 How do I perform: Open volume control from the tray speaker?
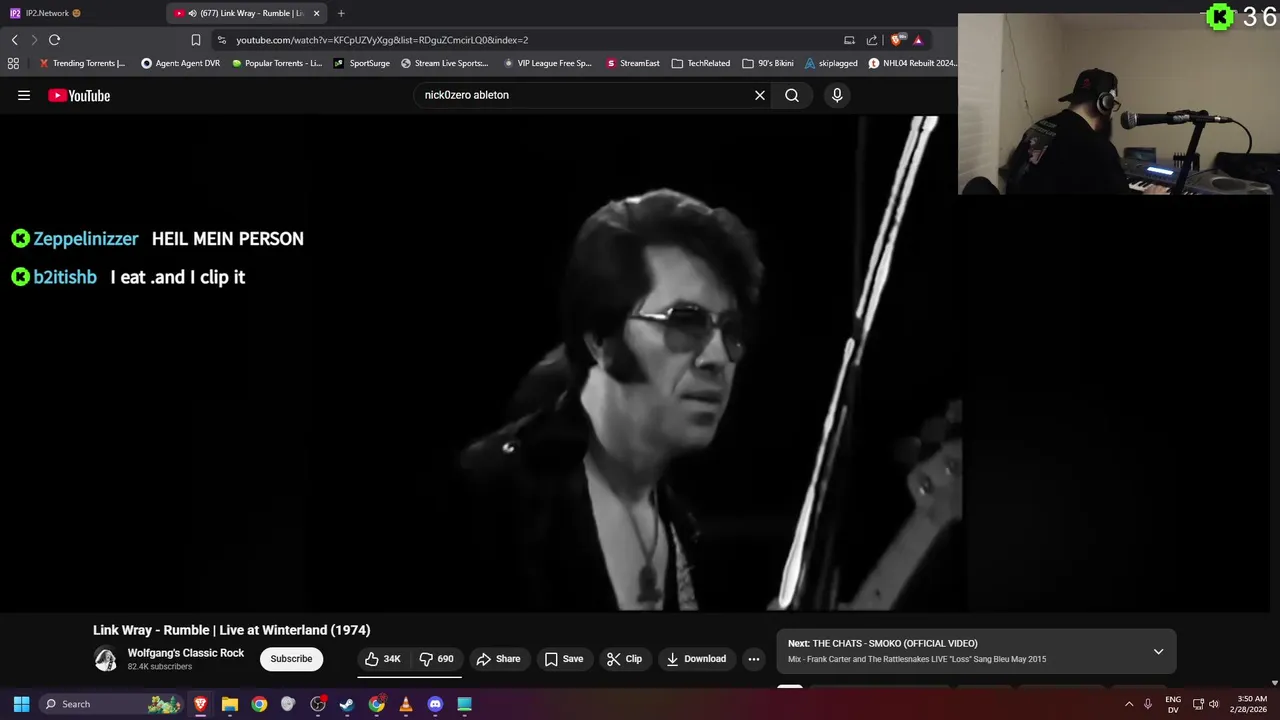pos(1214,704)
